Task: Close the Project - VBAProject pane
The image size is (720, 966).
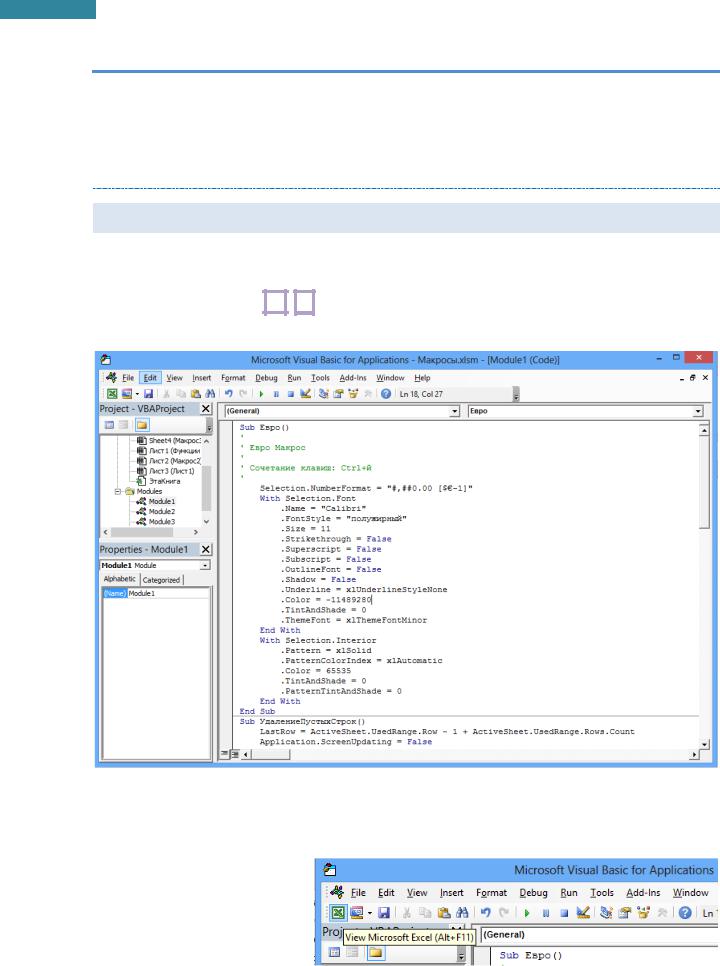Action: [x=205, y=409]
